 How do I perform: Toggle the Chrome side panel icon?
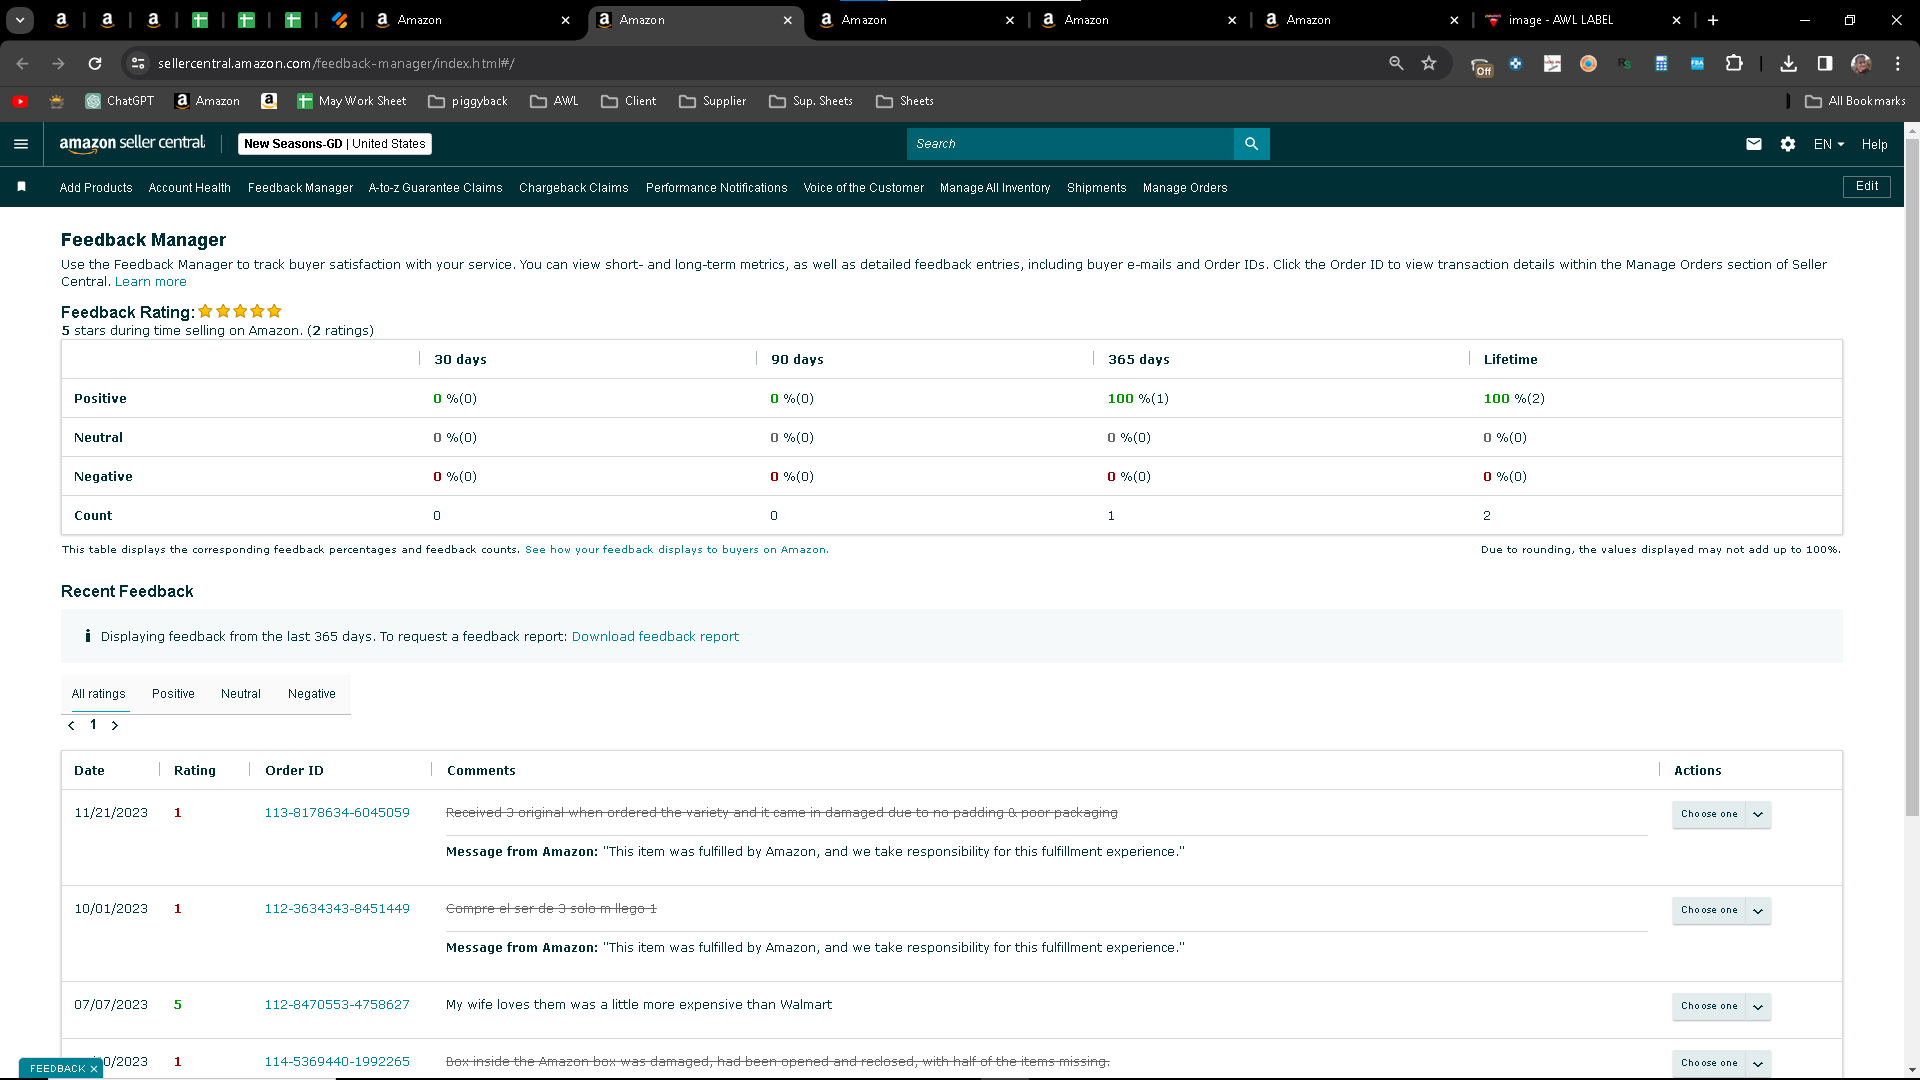tap(1825, 63)
